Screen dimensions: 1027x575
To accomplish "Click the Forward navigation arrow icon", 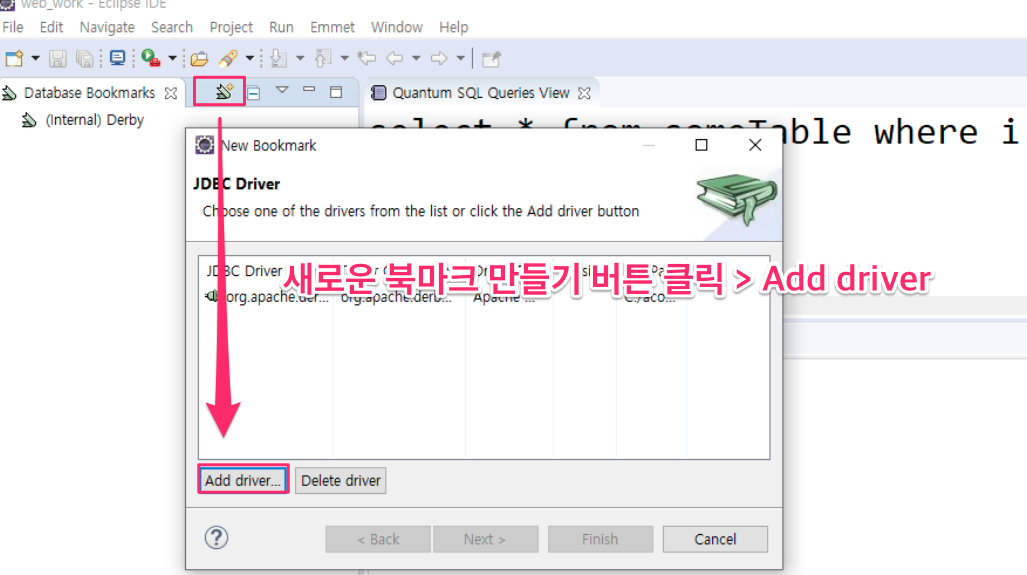I will click(439, 58).
